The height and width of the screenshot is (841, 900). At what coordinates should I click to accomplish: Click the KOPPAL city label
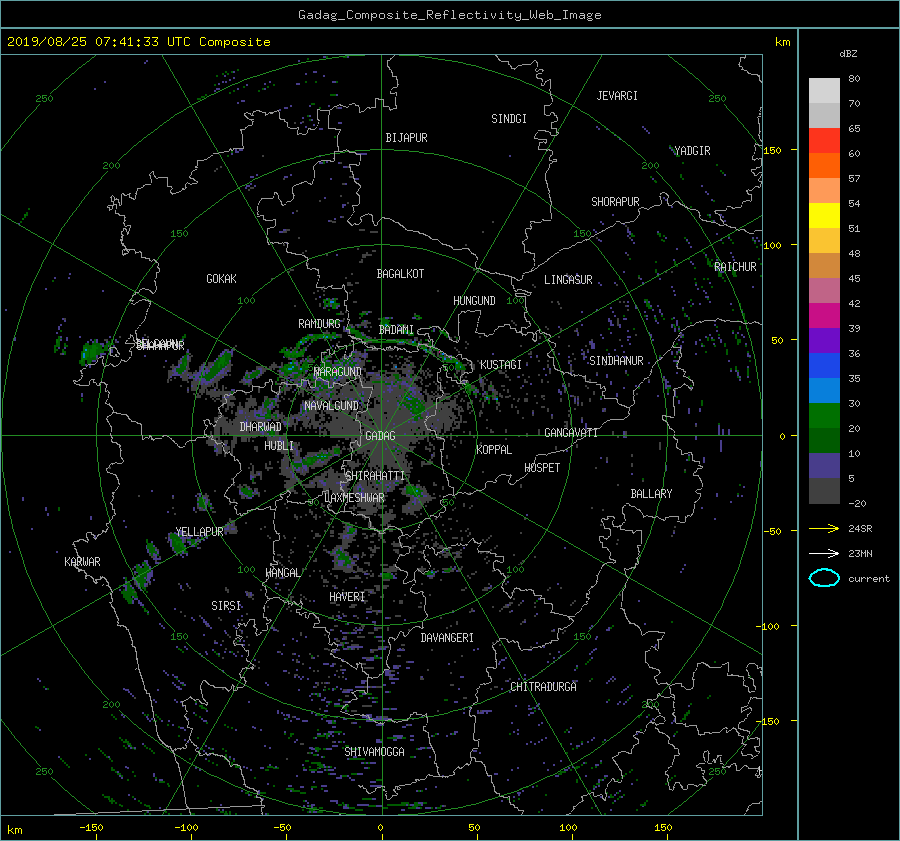(494, 449)
